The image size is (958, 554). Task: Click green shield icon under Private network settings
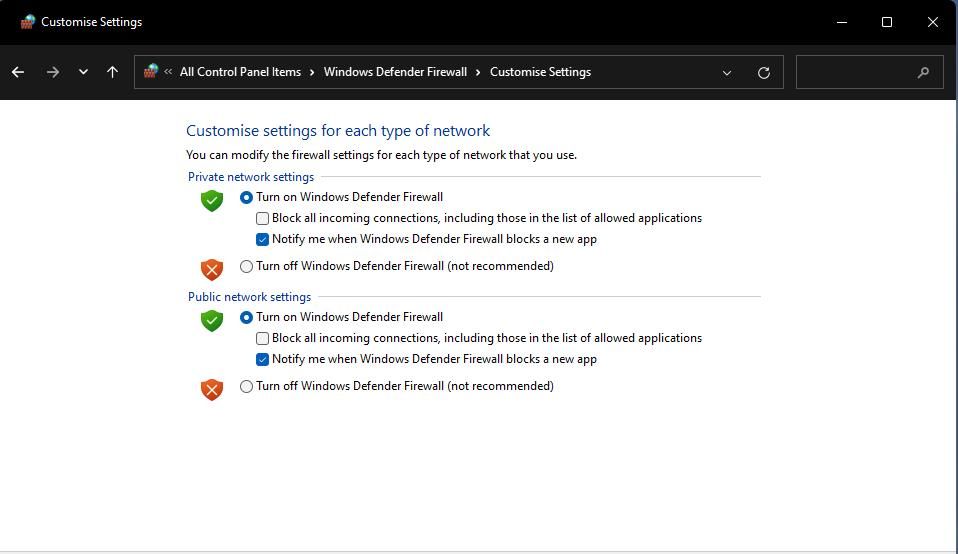coord(211,200)
